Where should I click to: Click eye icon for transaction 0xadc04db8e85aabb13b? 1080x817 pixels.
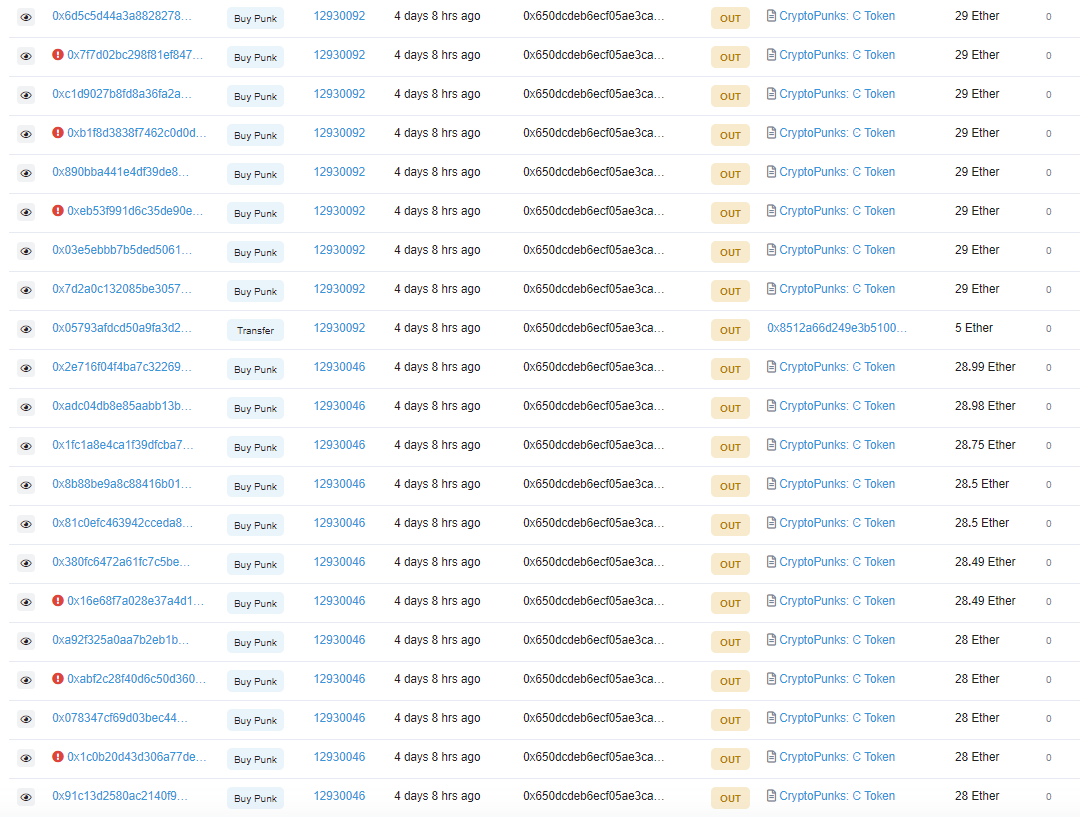[x=26, y=407]
